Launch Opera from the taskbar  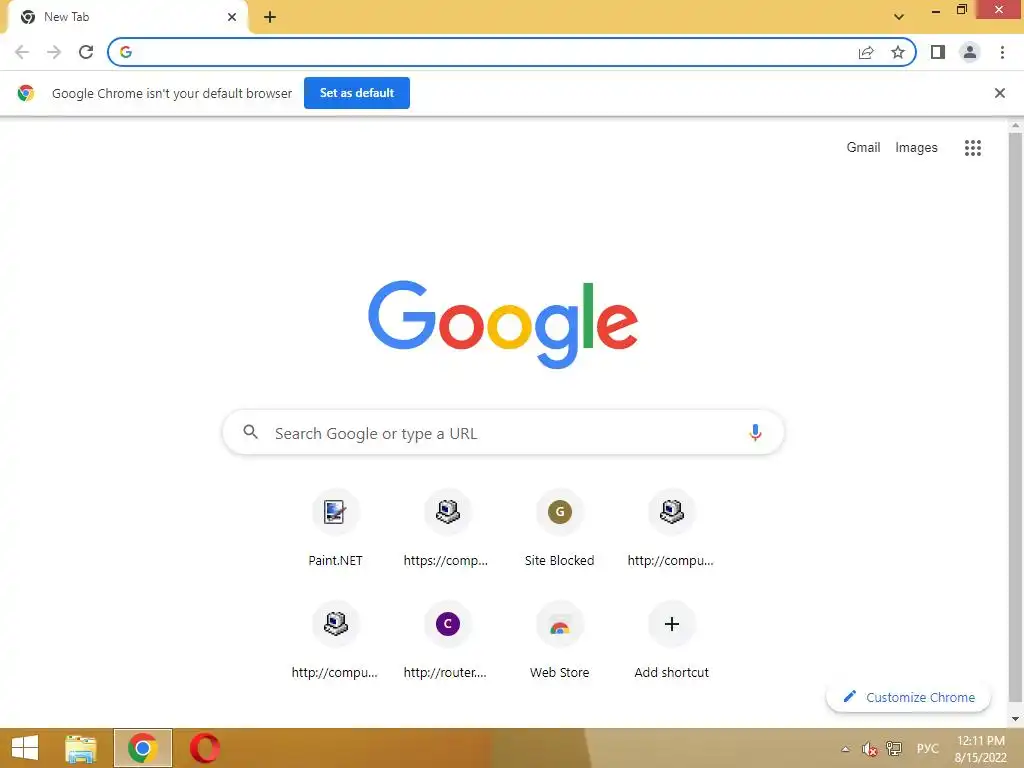[204, 748]
